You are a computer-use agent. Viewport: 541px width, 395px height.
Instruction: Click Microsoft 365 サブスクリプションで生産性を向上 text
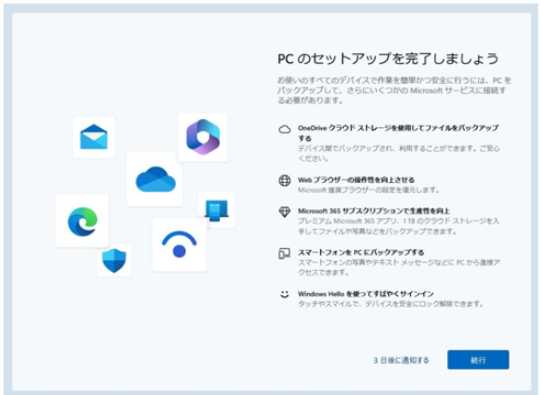pyautogui.click(x=374, y=211)
